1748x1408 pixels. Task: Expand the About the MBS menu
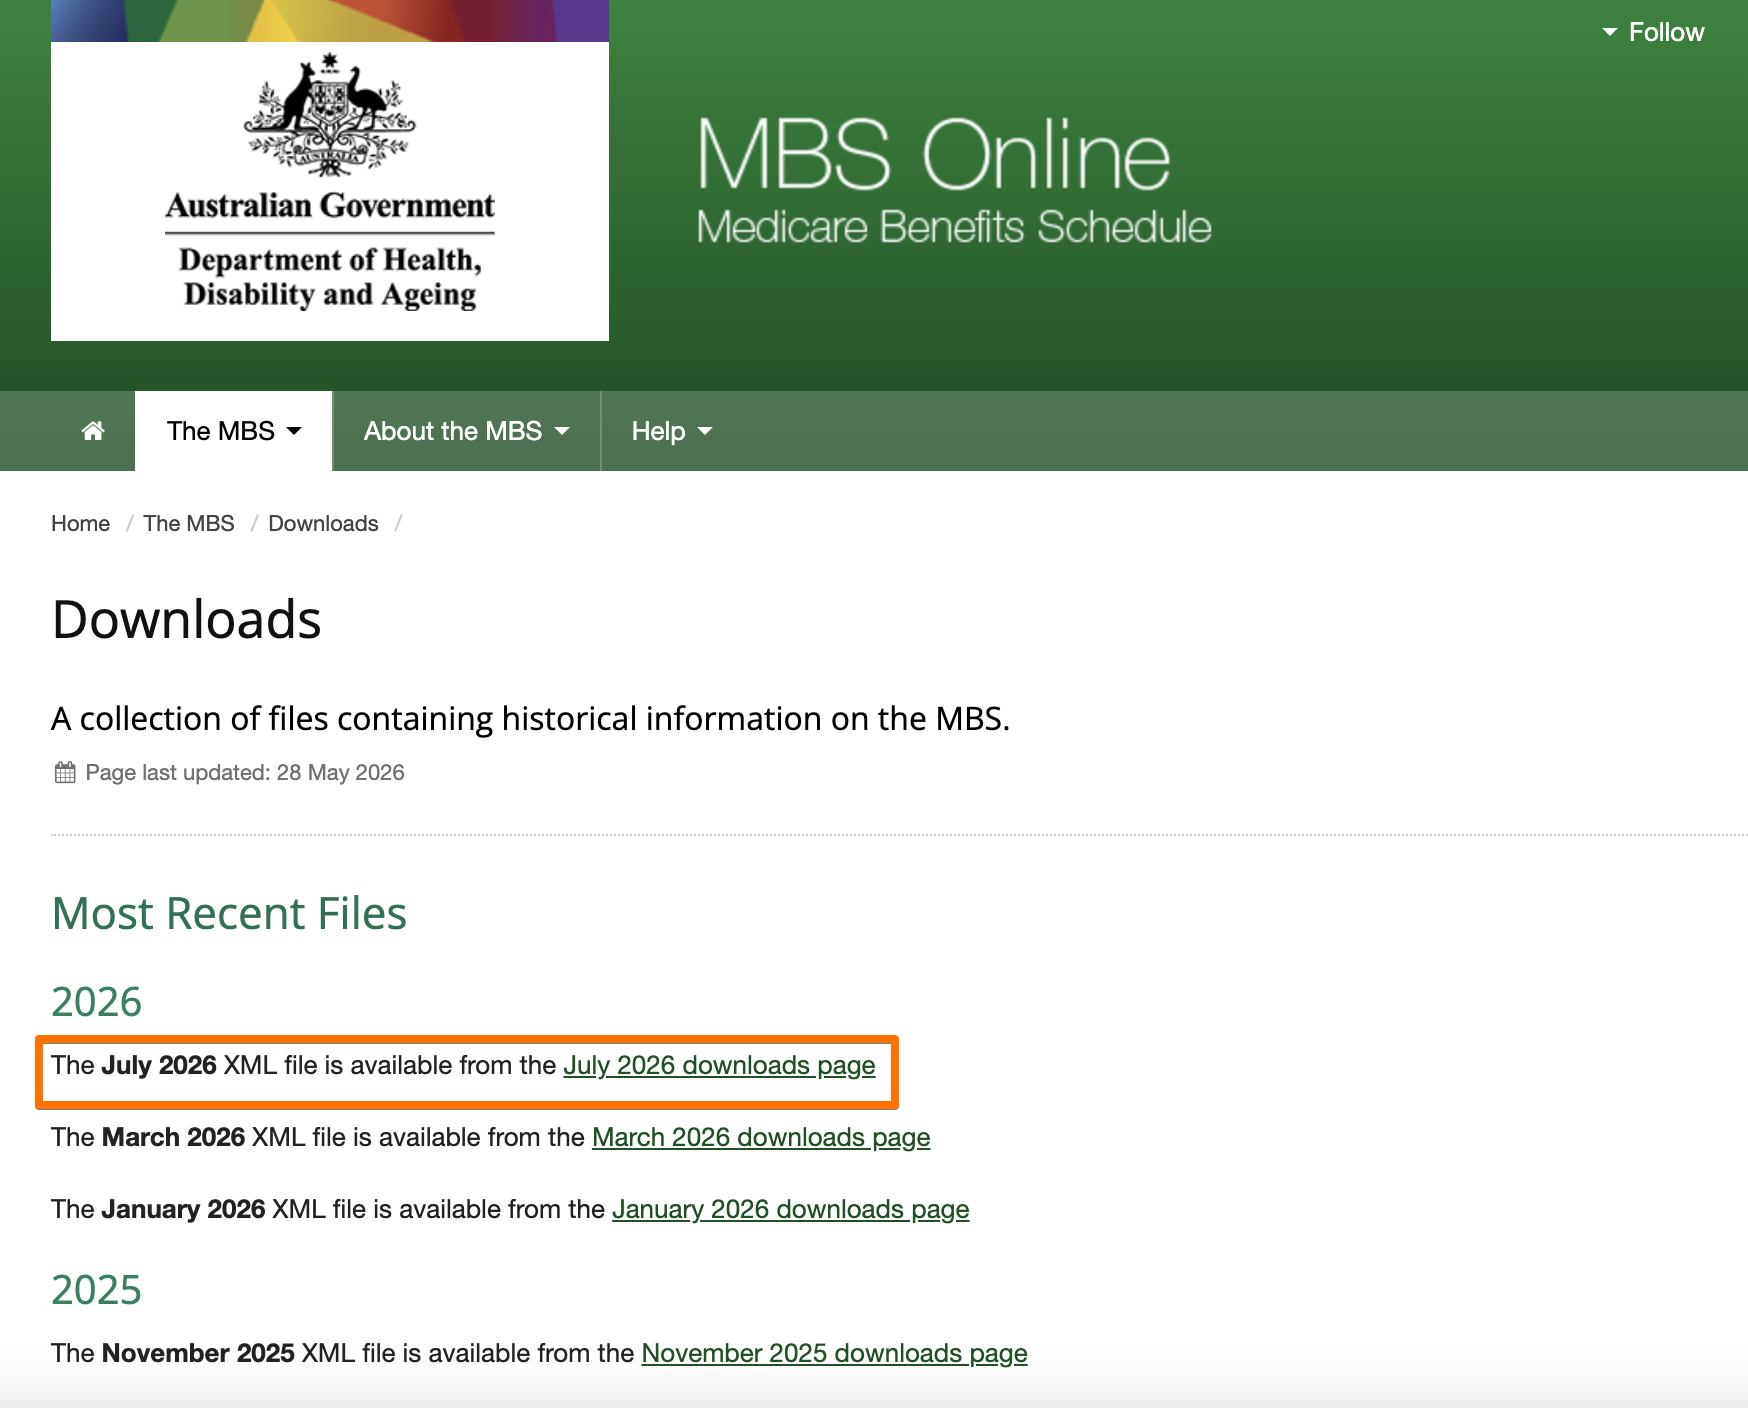pyautogui.click(x=466, y=431)
